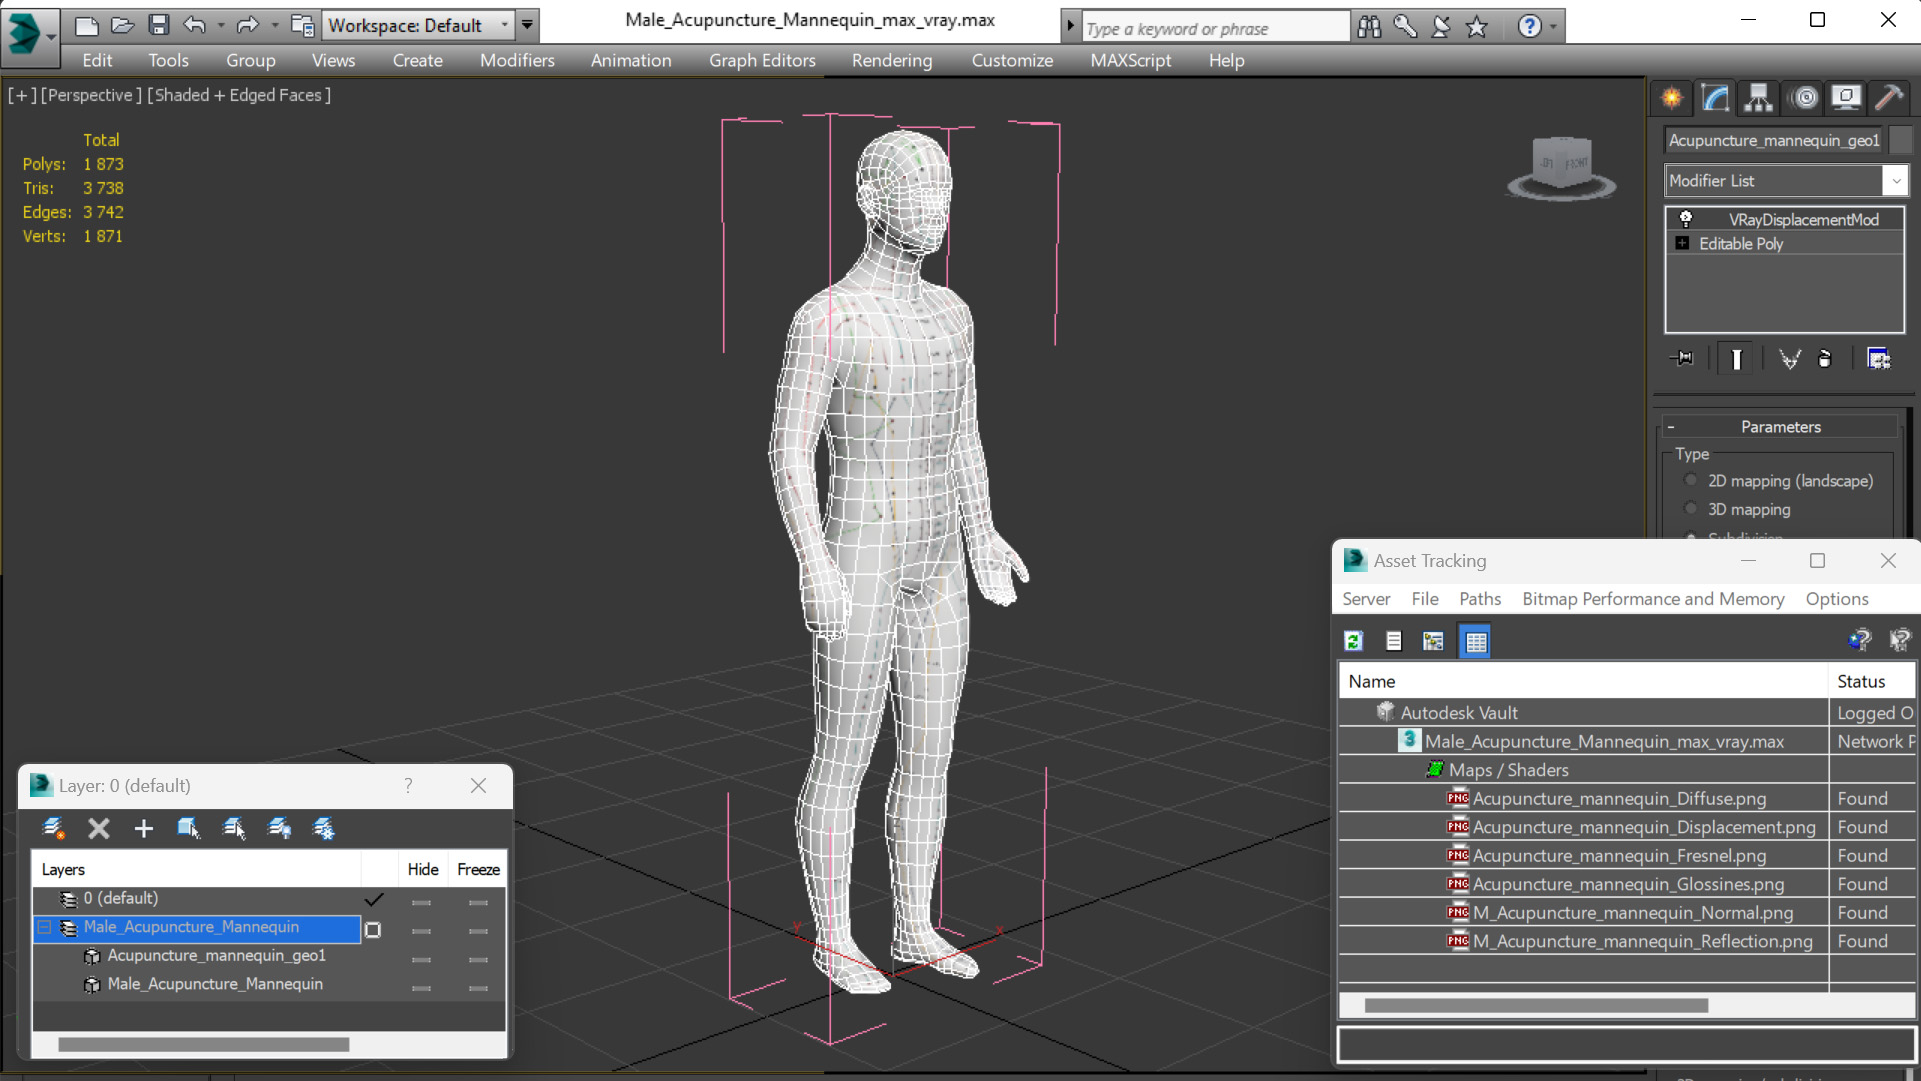This screenshot has width=1921, height=1081.
Task: Toggle the VRayDisplacementMod lightbulb on/off
Action: point(1685,219)
